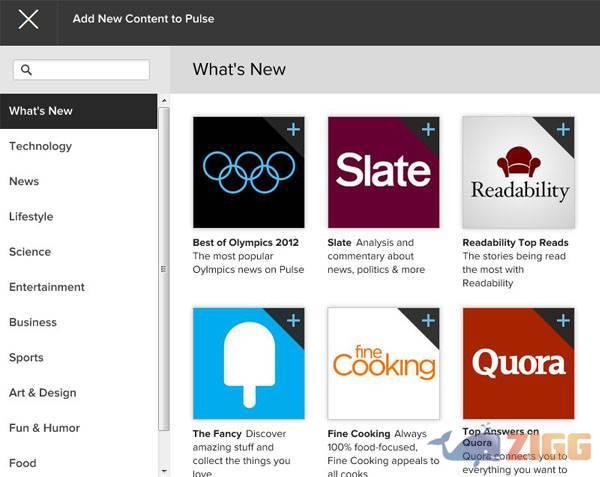600x477 pixels.
Task: Click 'amazing stuff and collect the things' text
Action: (x=241, y=454)
